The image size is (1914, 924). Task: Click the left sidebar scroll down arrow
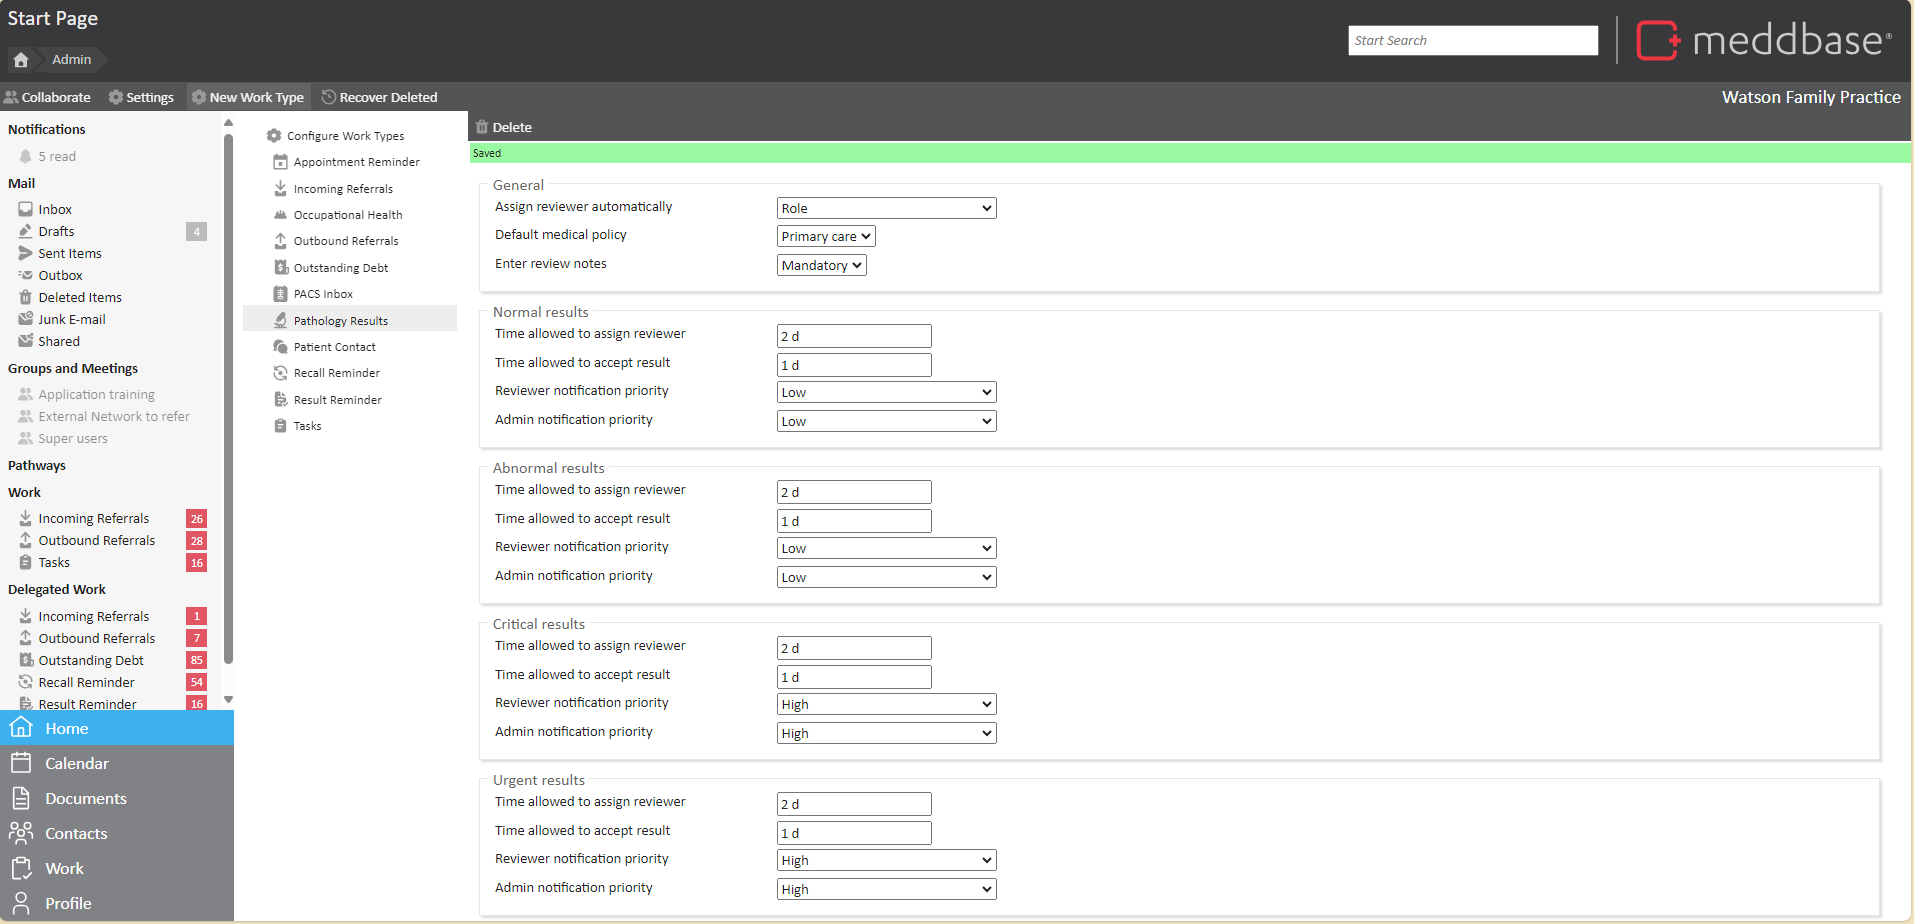(x=229, y=700)
